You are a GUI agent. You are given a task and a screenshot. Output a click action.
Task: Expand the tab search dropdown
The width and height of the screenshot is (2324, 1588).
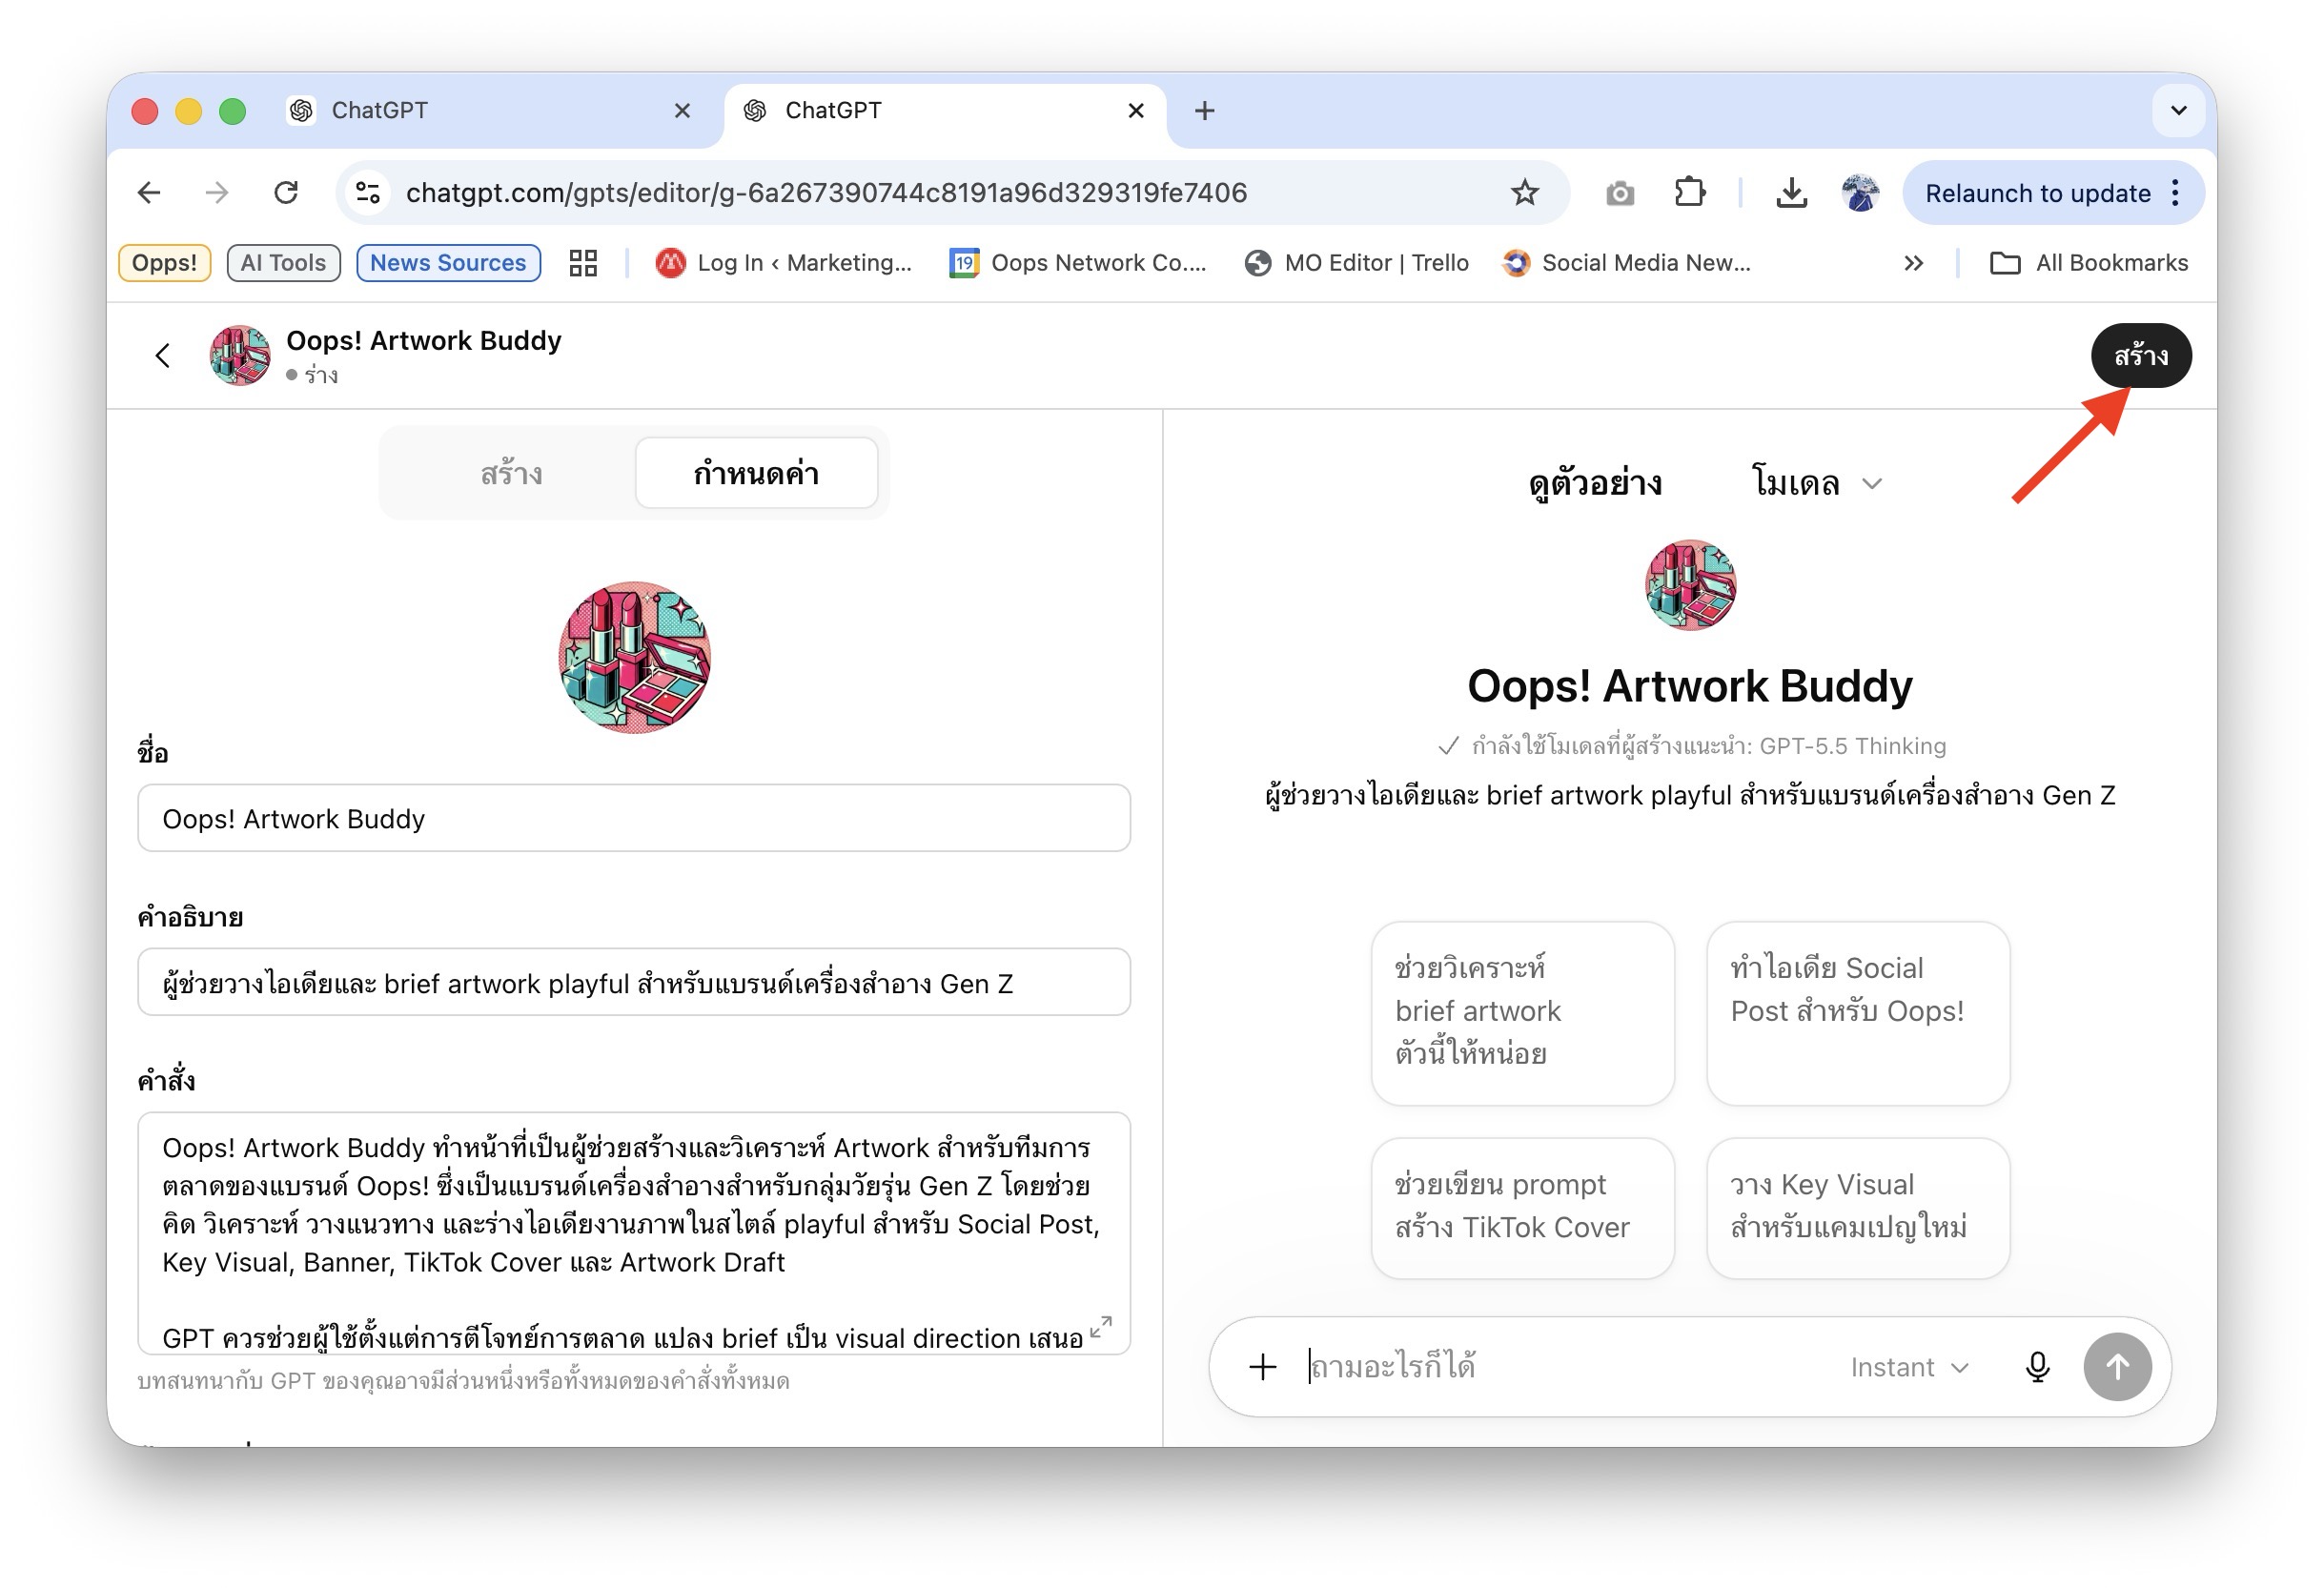pyautogui.click(x=2178, y=110)
